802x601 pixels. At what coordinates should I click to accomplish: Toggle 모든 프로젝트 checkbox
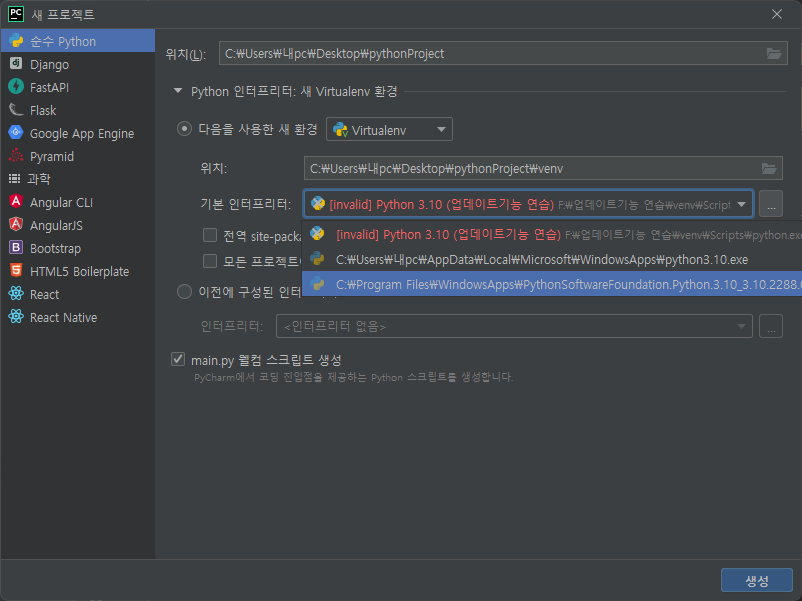pos(210,261)
